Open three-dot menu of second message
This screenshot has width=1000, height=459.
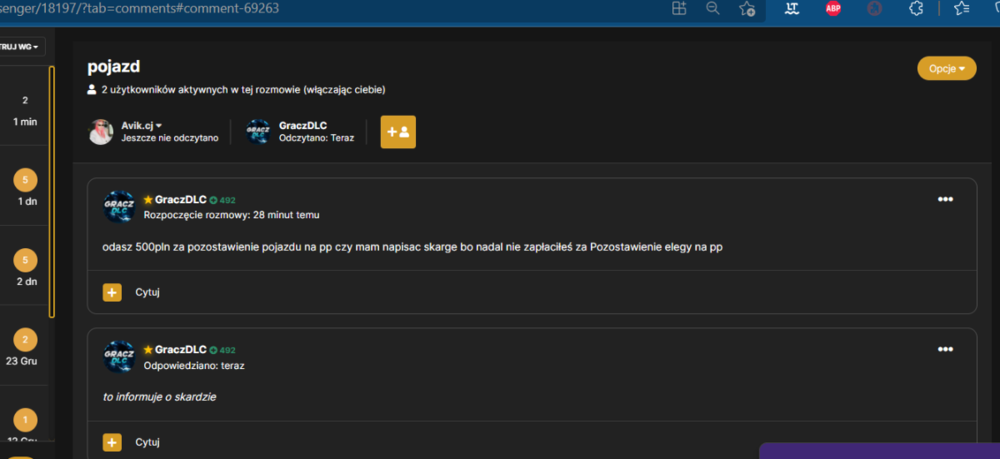pyautogui.click(x=945, y=349)
